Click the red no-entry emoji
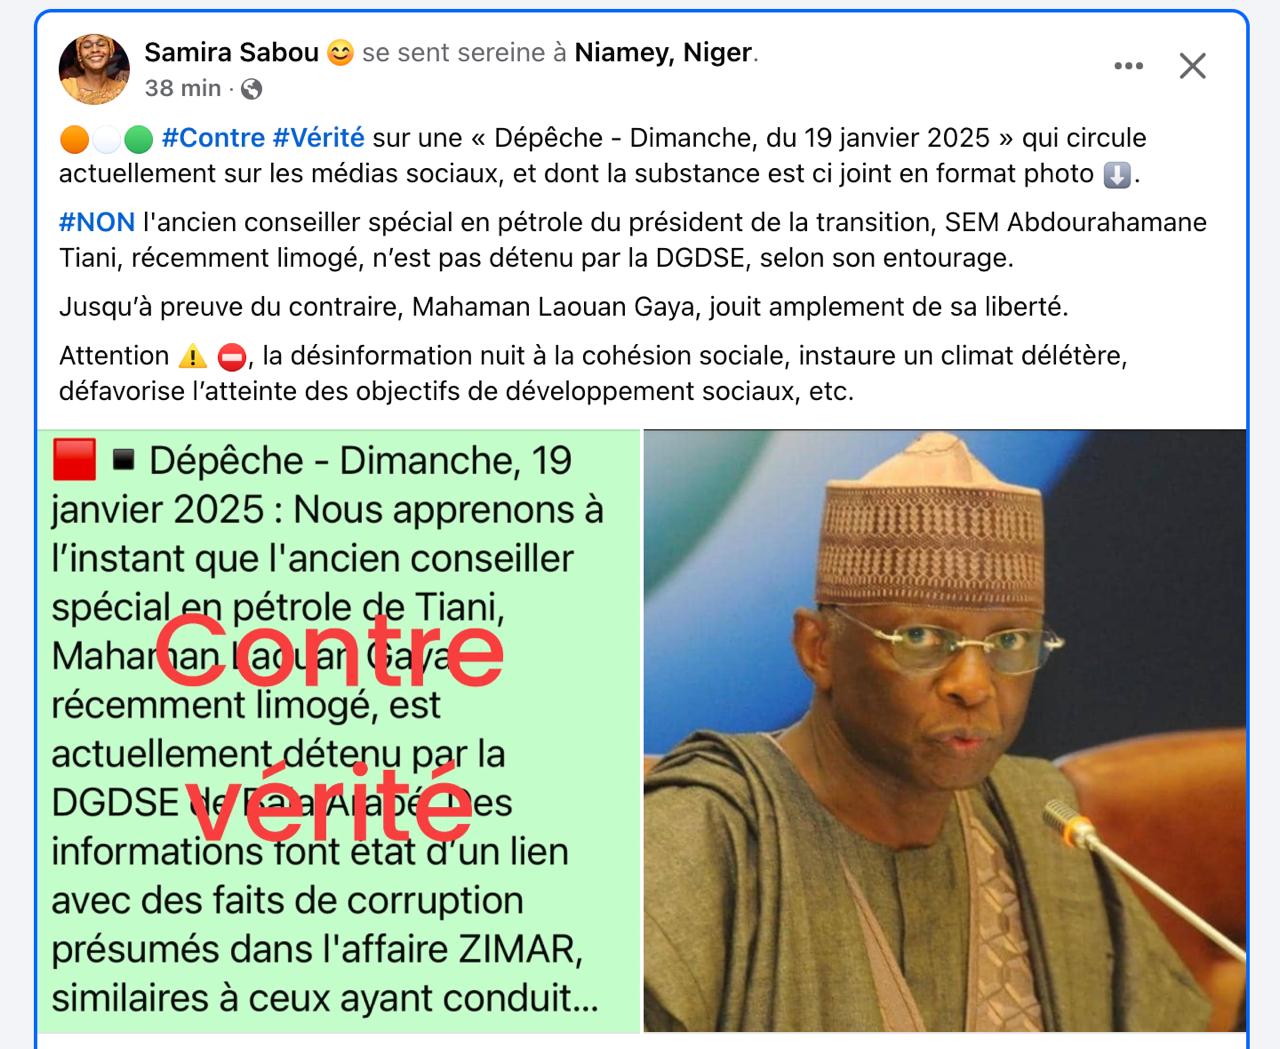1280x1049 pixels. coord(231,357)
